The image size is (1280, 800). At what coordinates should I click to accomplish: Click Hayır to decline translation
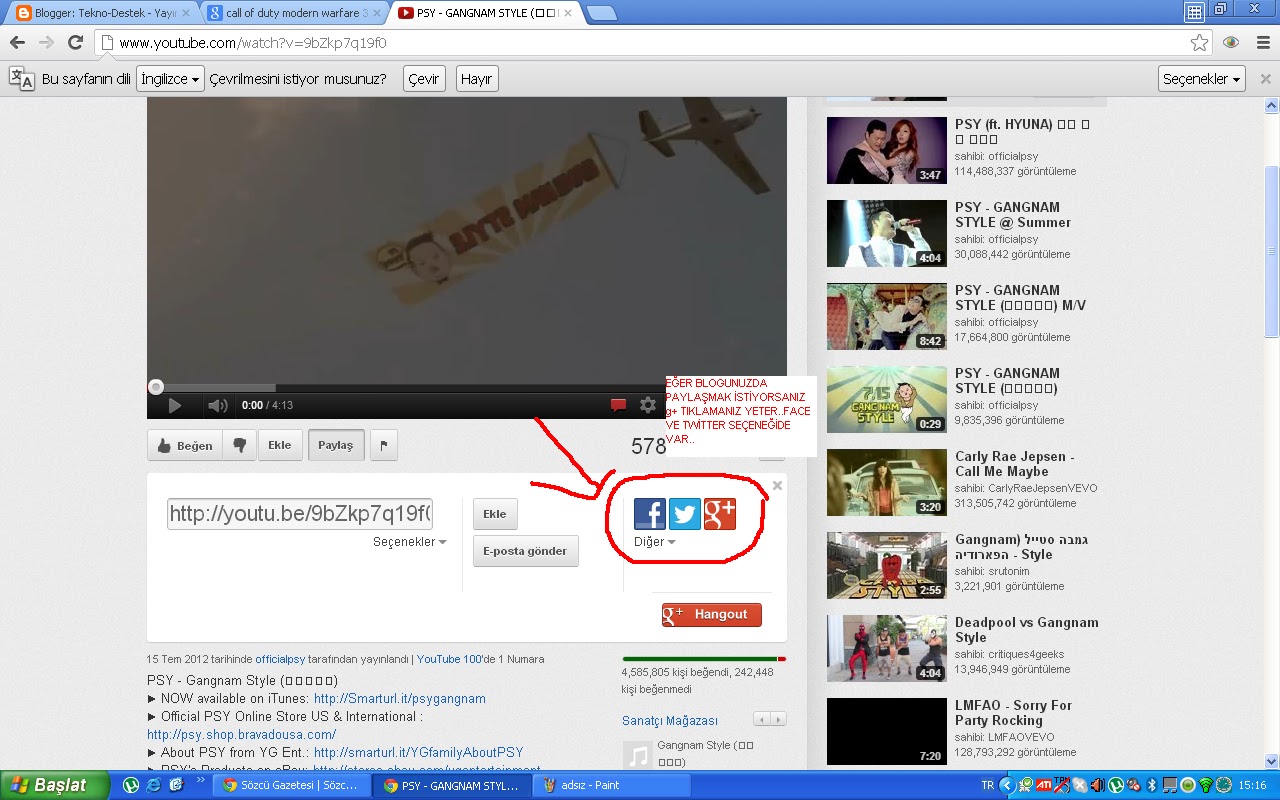tap(476, 79)
